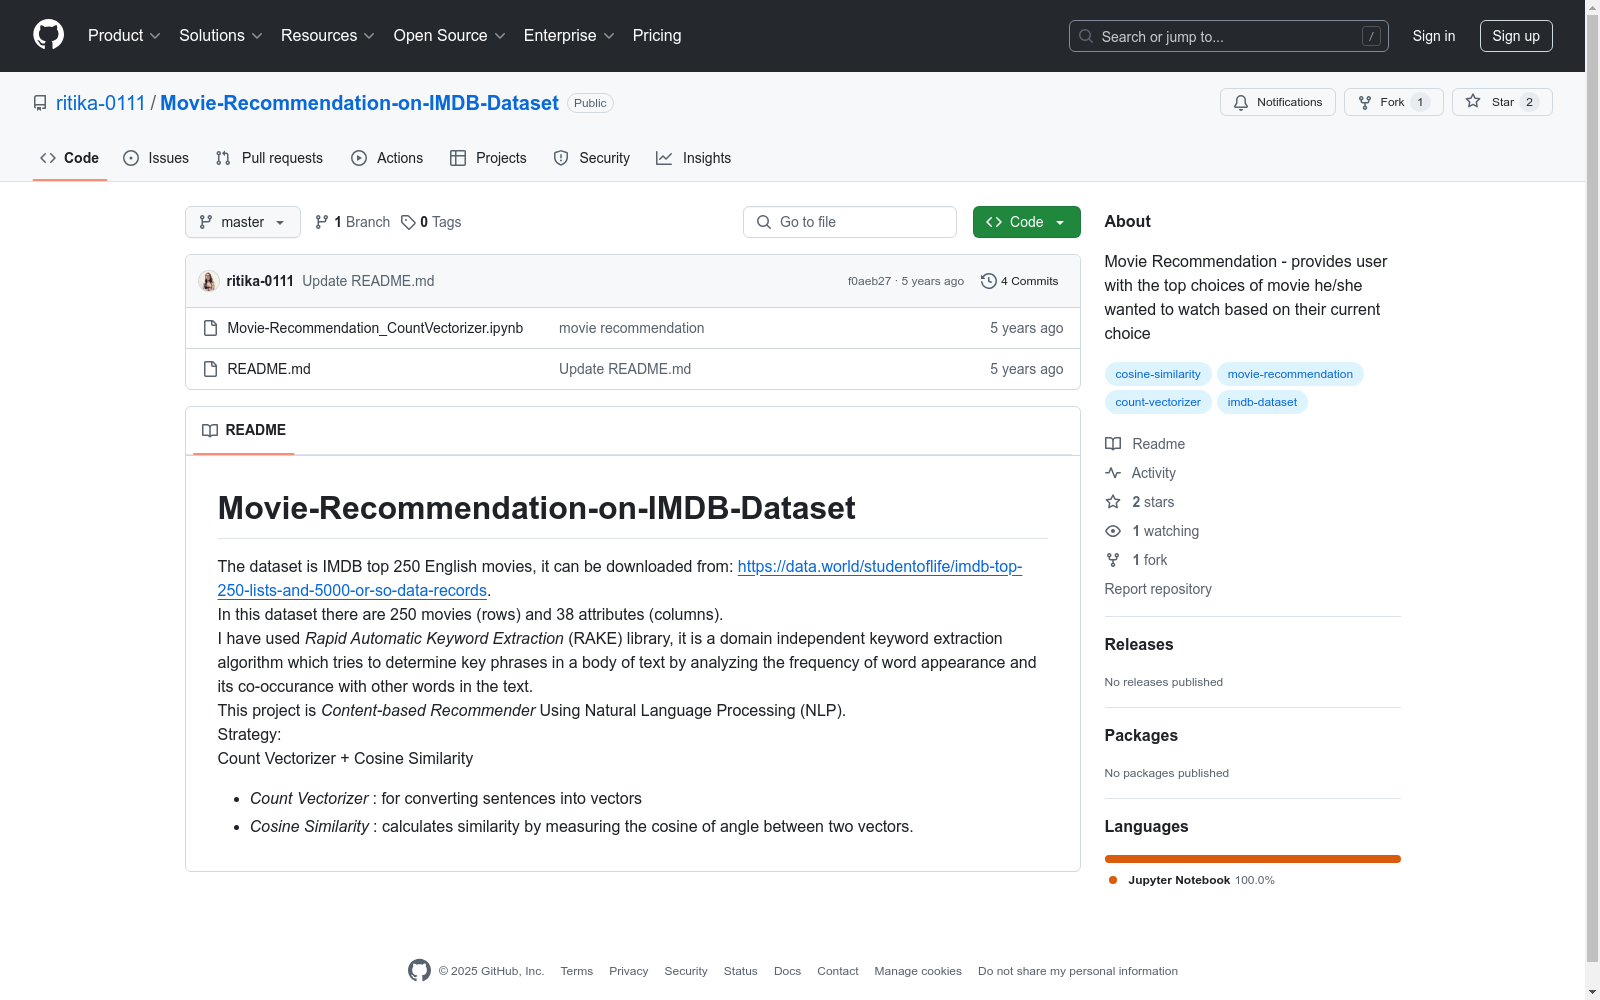Click the star icon in Star button
The height and width of the screenshot is (1000, 1600).
pyautogui.click(x=1473, y=101)
